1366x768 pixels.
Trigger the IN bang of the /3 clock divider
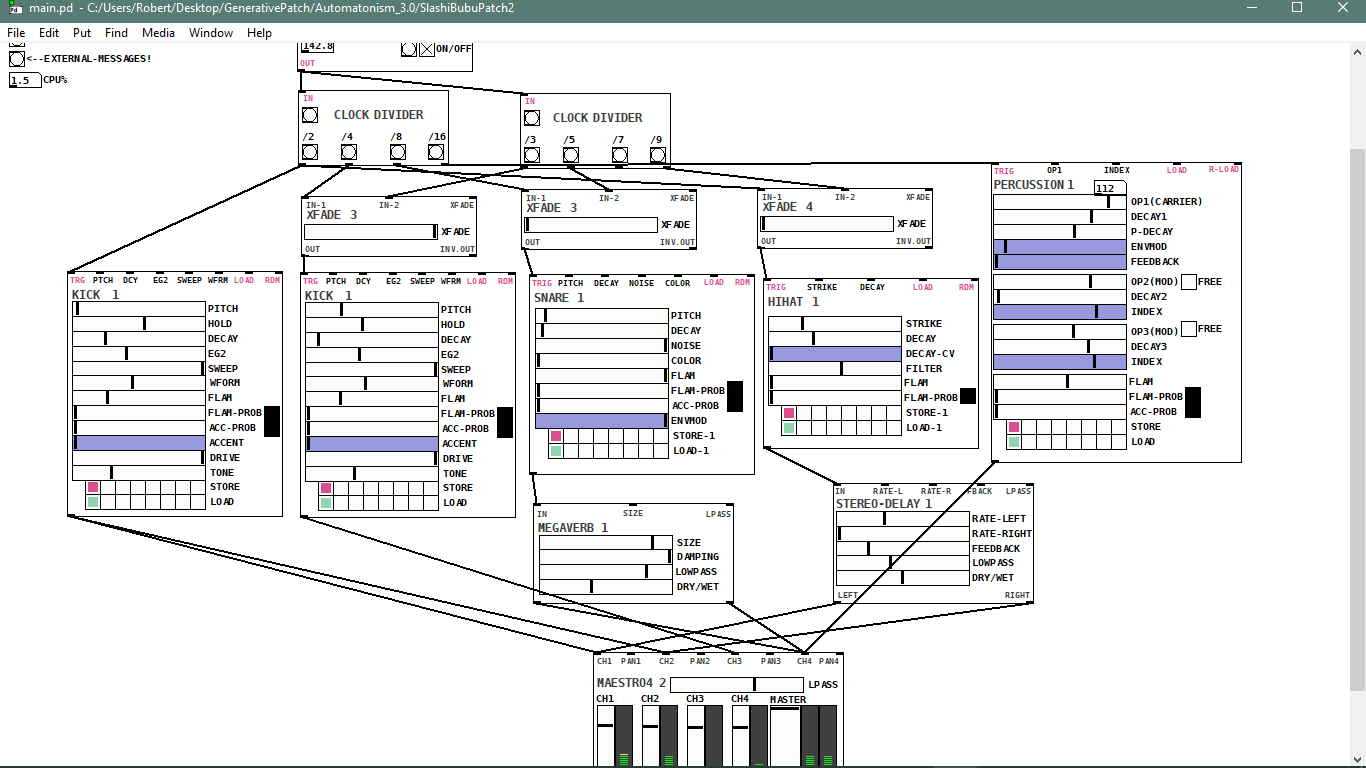[x=532, y=118]
